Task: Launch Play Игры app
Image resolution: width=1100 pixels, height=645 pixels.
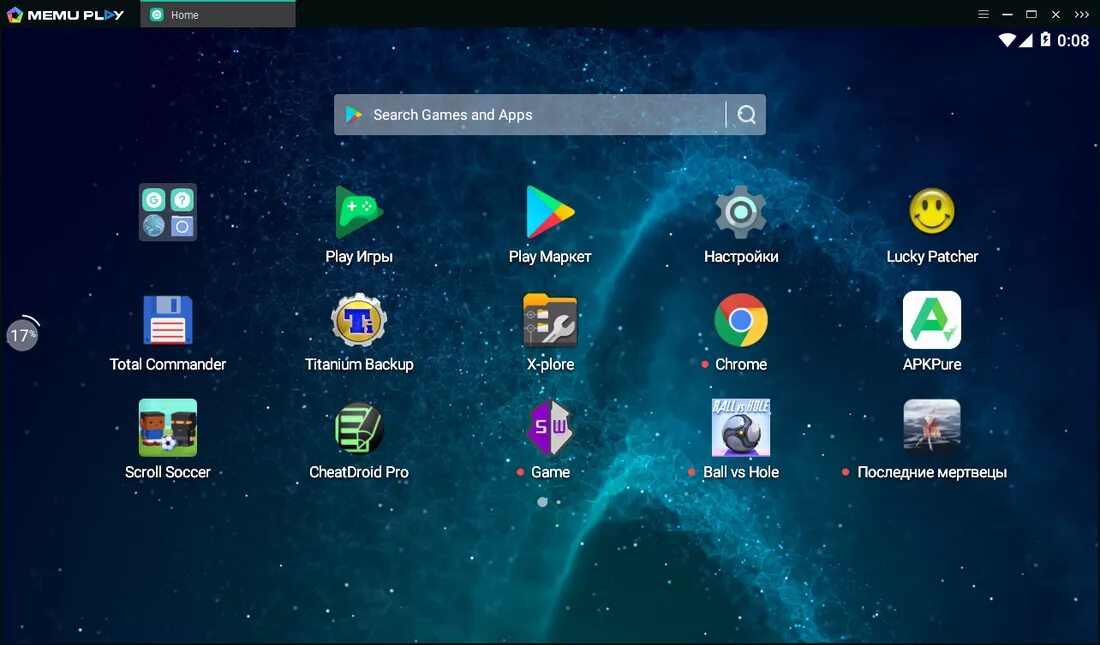Action: tap(358, 212)
